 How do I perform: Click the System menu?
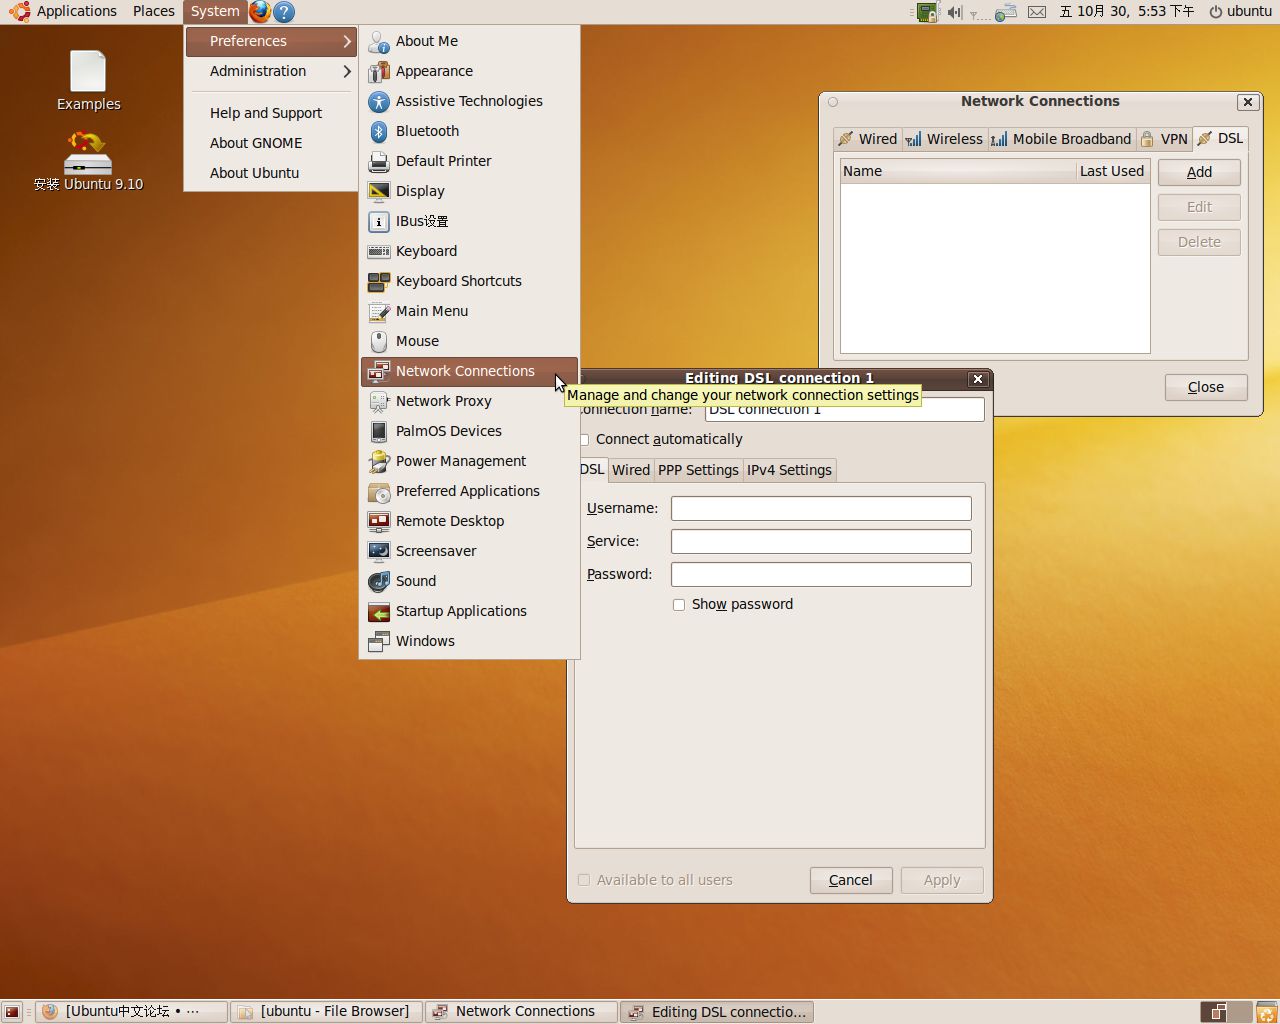click(215, 12)
